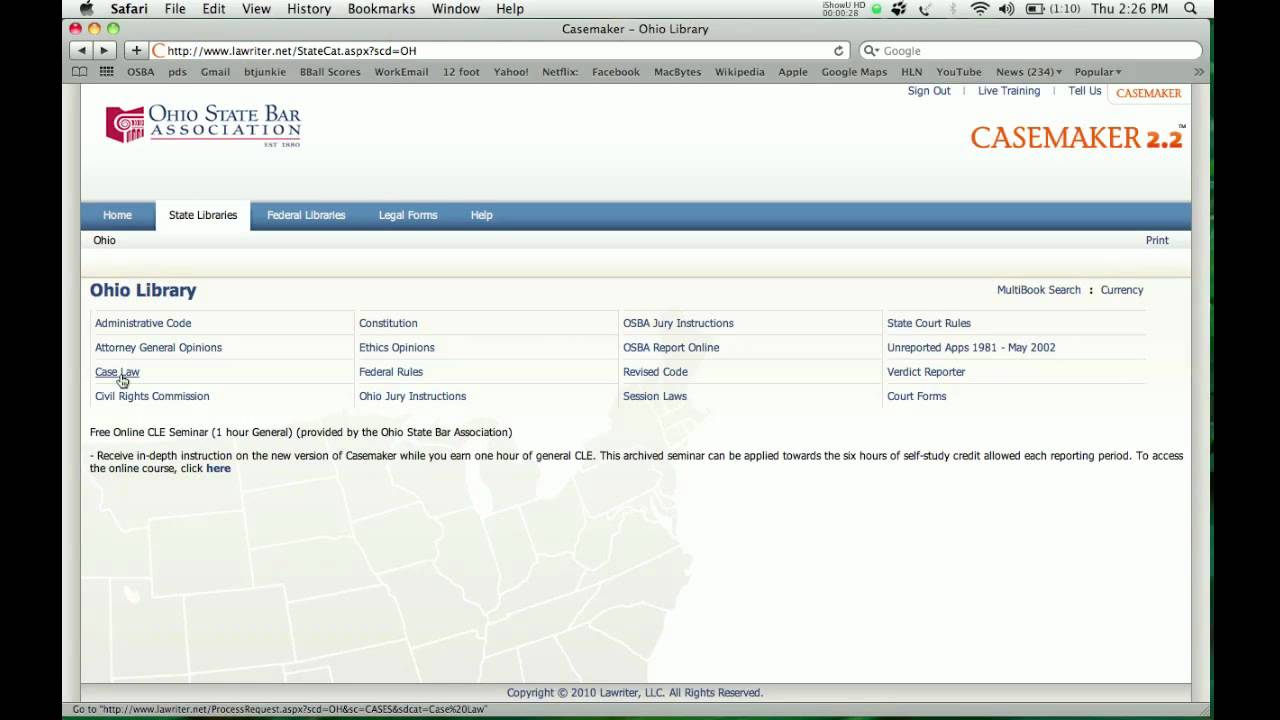Click the paw print menu bar icon
The image size is (1280, 720).
tap(899, 9)
